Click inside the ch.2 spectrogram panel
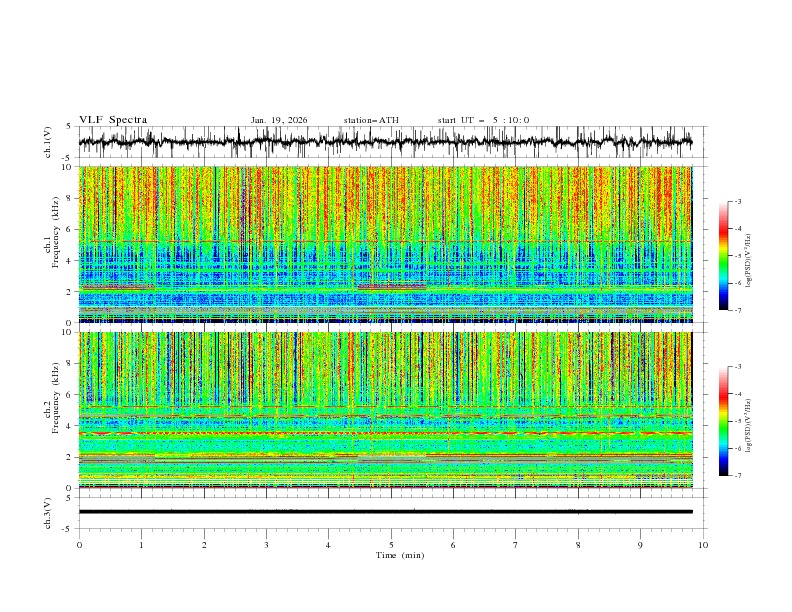The width and height of the screenshot is (792, 612). coord(385,410)
